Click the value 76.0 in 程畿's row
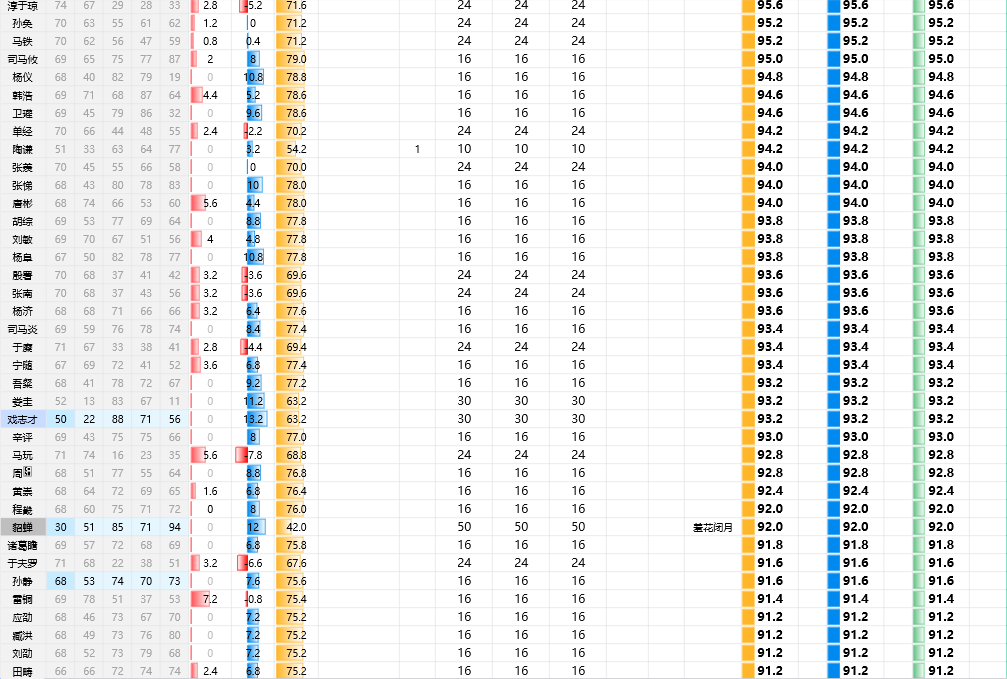The height and width of the screenshot is (679, 1007). click(296, 509)
